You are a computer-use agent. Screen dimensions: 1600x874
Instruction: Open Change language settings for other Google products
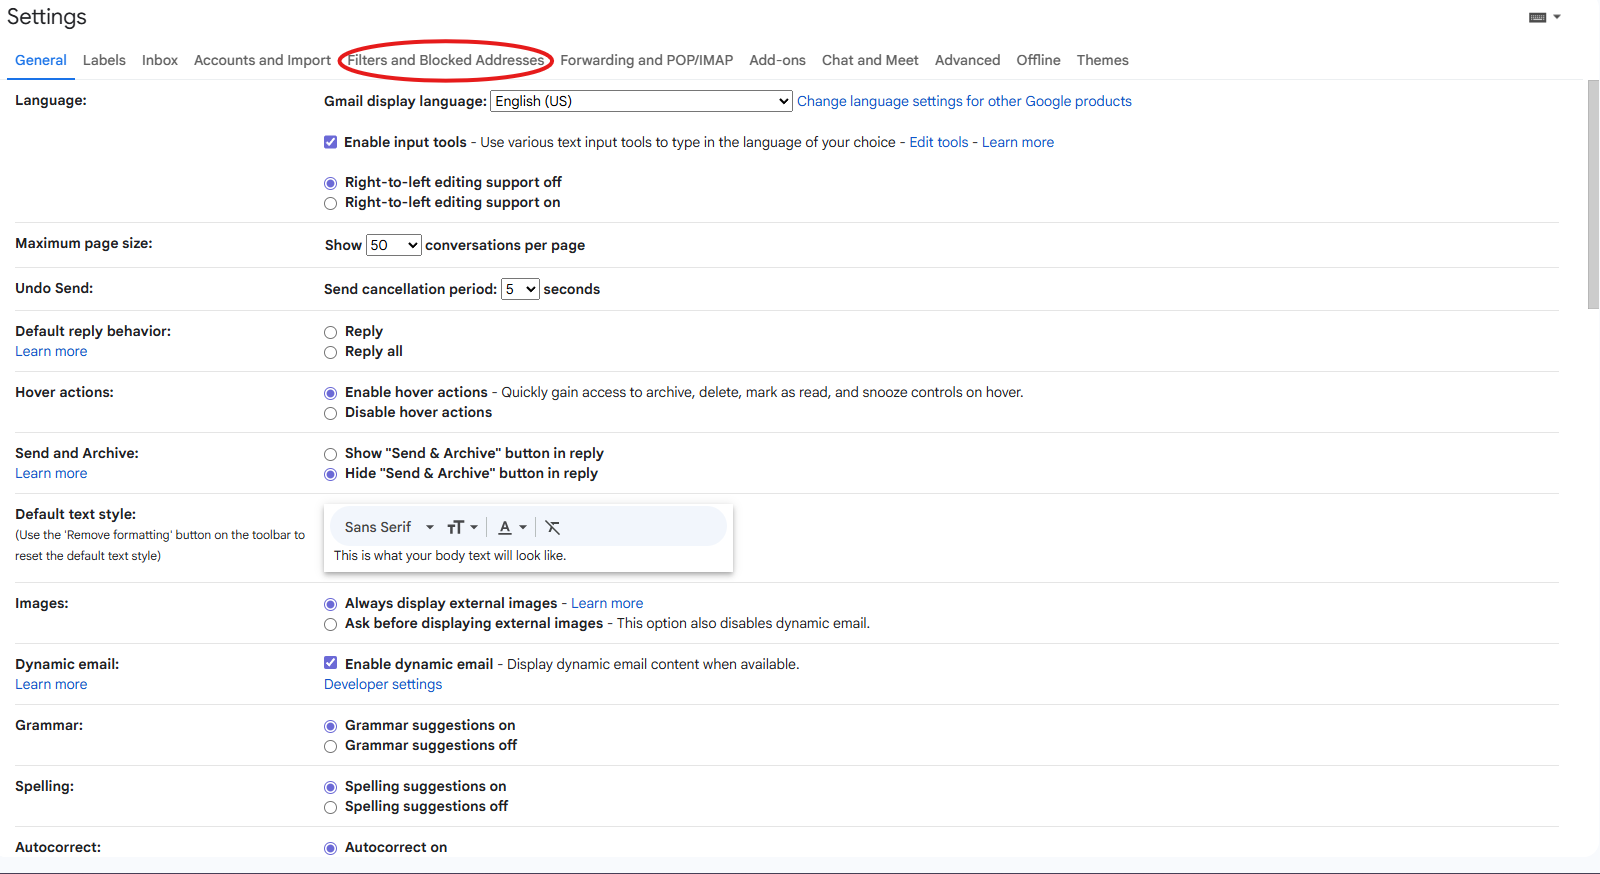pyautogui.click(x=964, y=101)
